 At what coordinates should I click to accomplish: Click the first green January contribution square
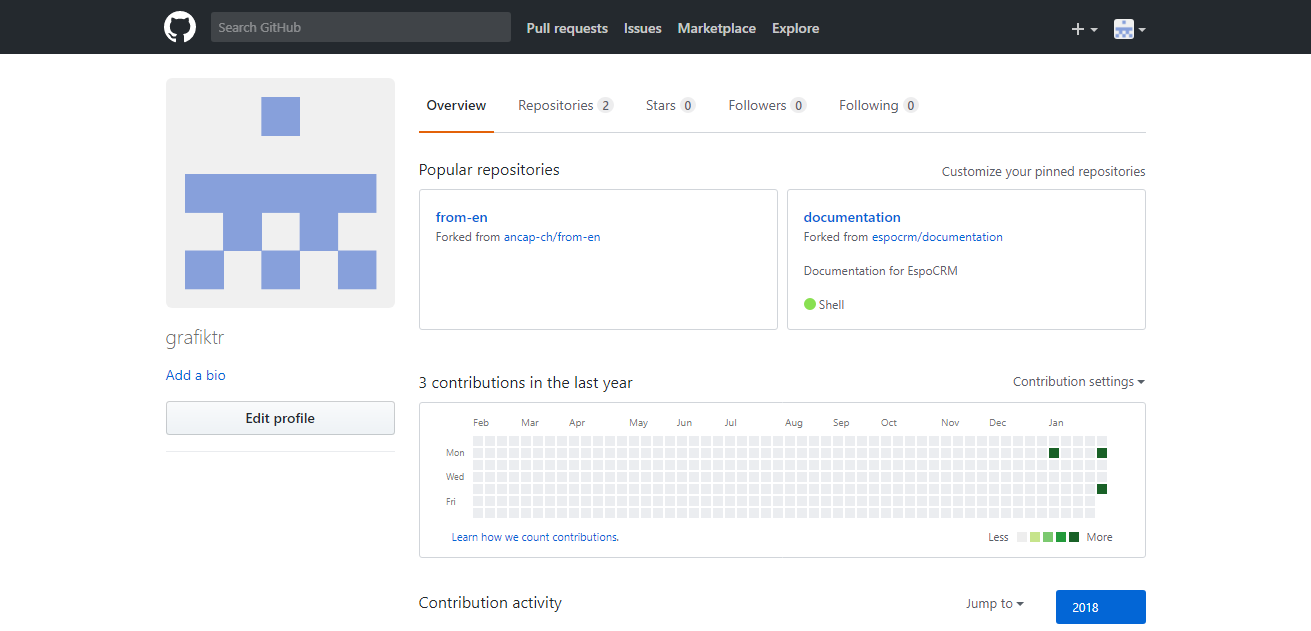click(1054, 453)
